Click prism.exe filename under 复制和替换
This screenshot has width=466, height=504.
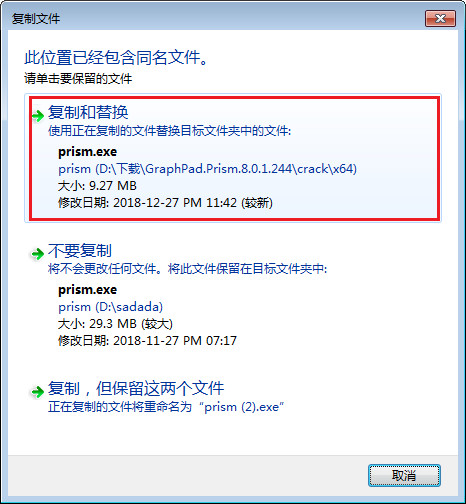[87, 152]
